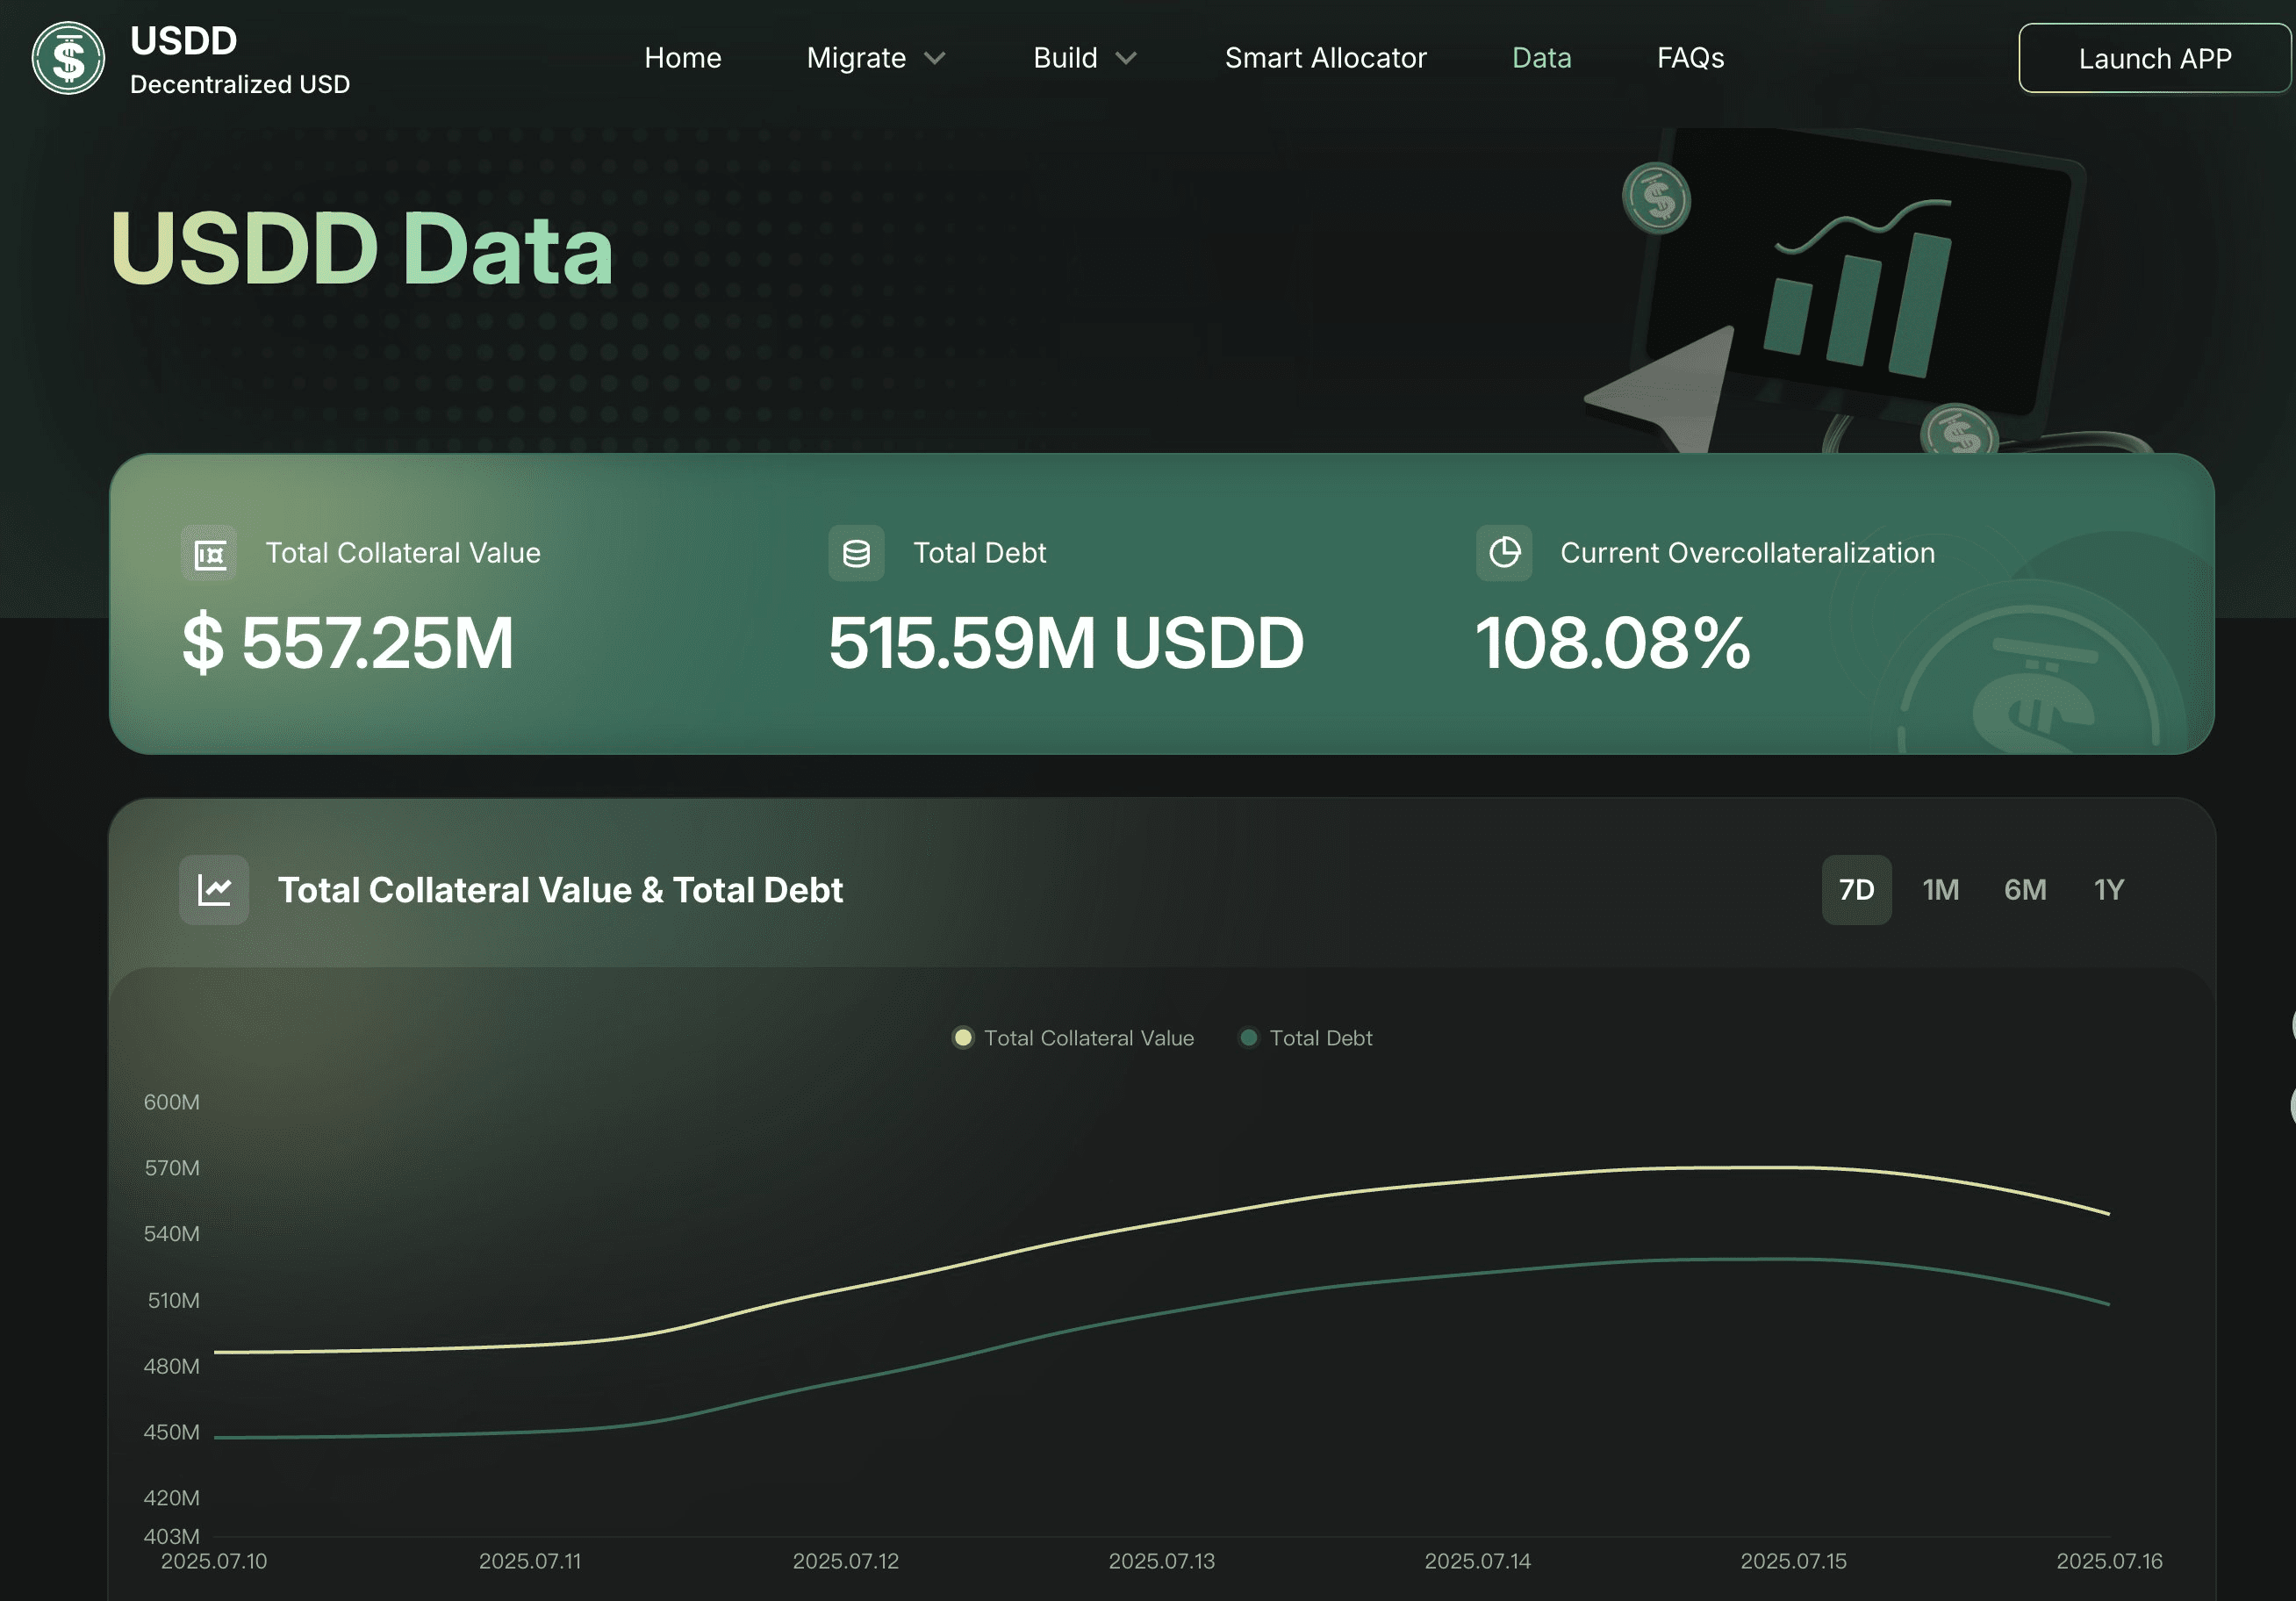Open the Home link in navigation
This screenshot has width=2296, height=1601.
tap(682, 58)
